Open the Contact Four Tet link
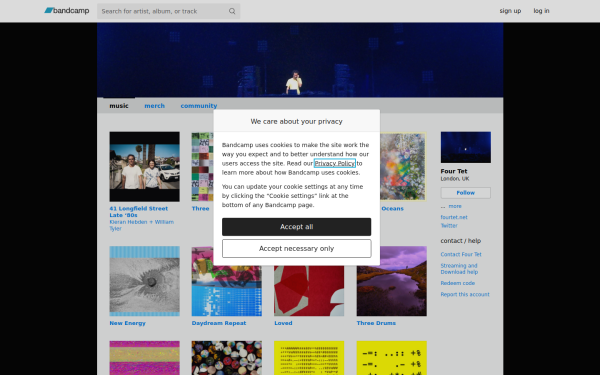Screen dimensions: 600x375 click(x=461, y=254)
